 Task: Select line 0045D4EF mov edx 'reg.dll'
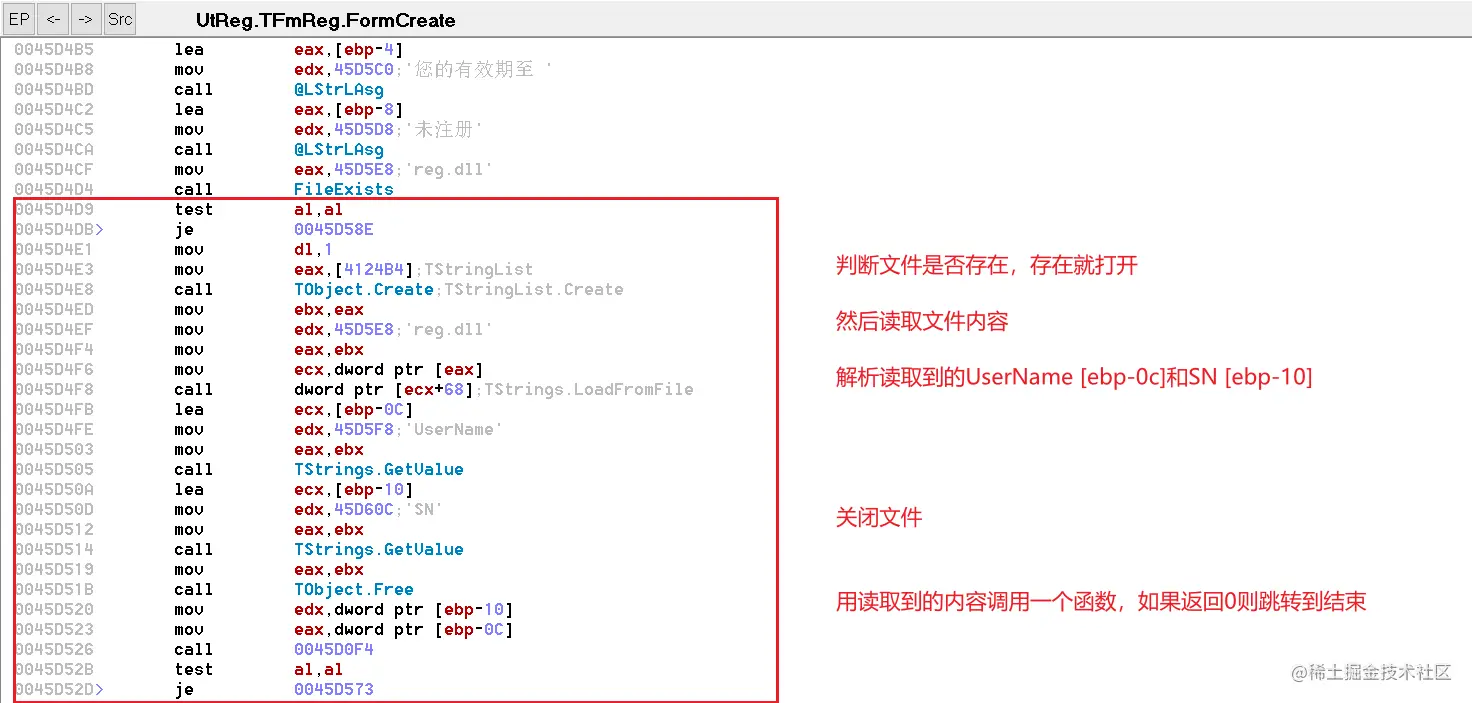253,329
